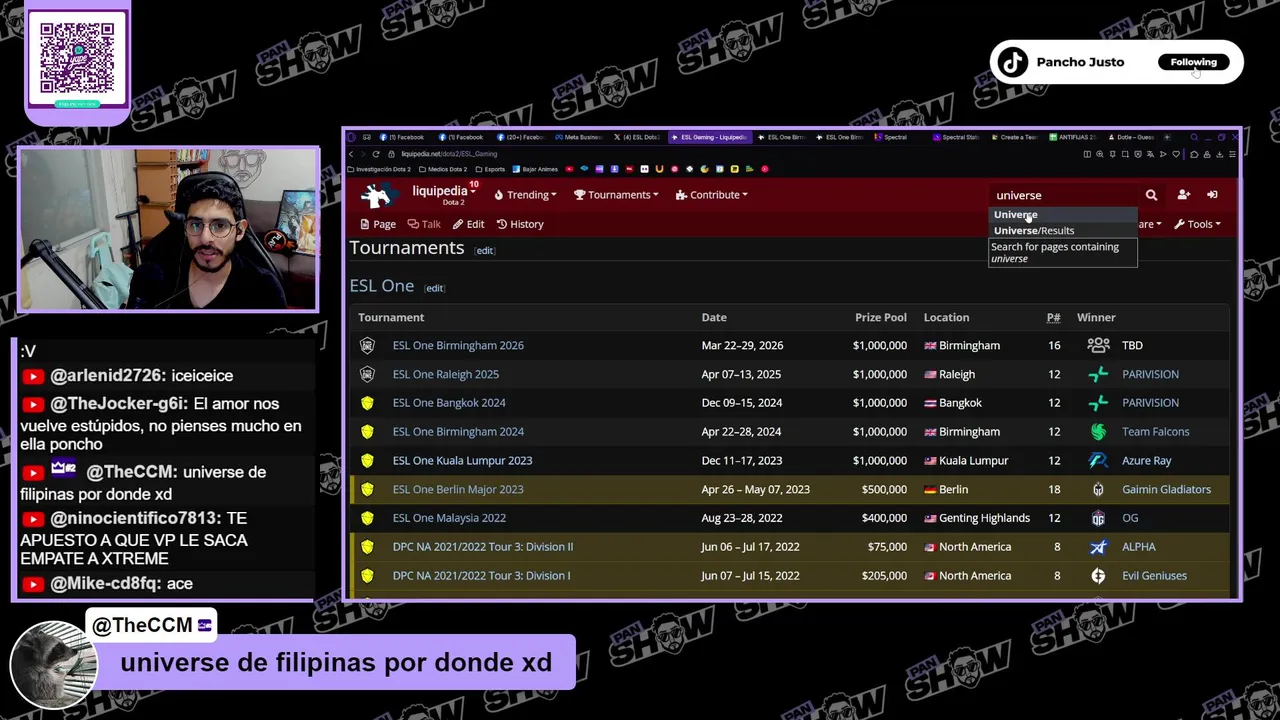Open ESL One Berlin Major 2023 link
This screenshot has width=1280, height=720.
pos(458,490)
